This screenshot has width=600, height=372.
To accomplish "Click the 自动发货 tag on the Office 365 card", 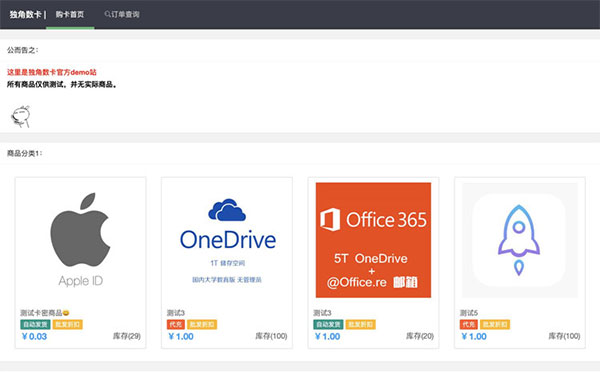I will 328,325.
